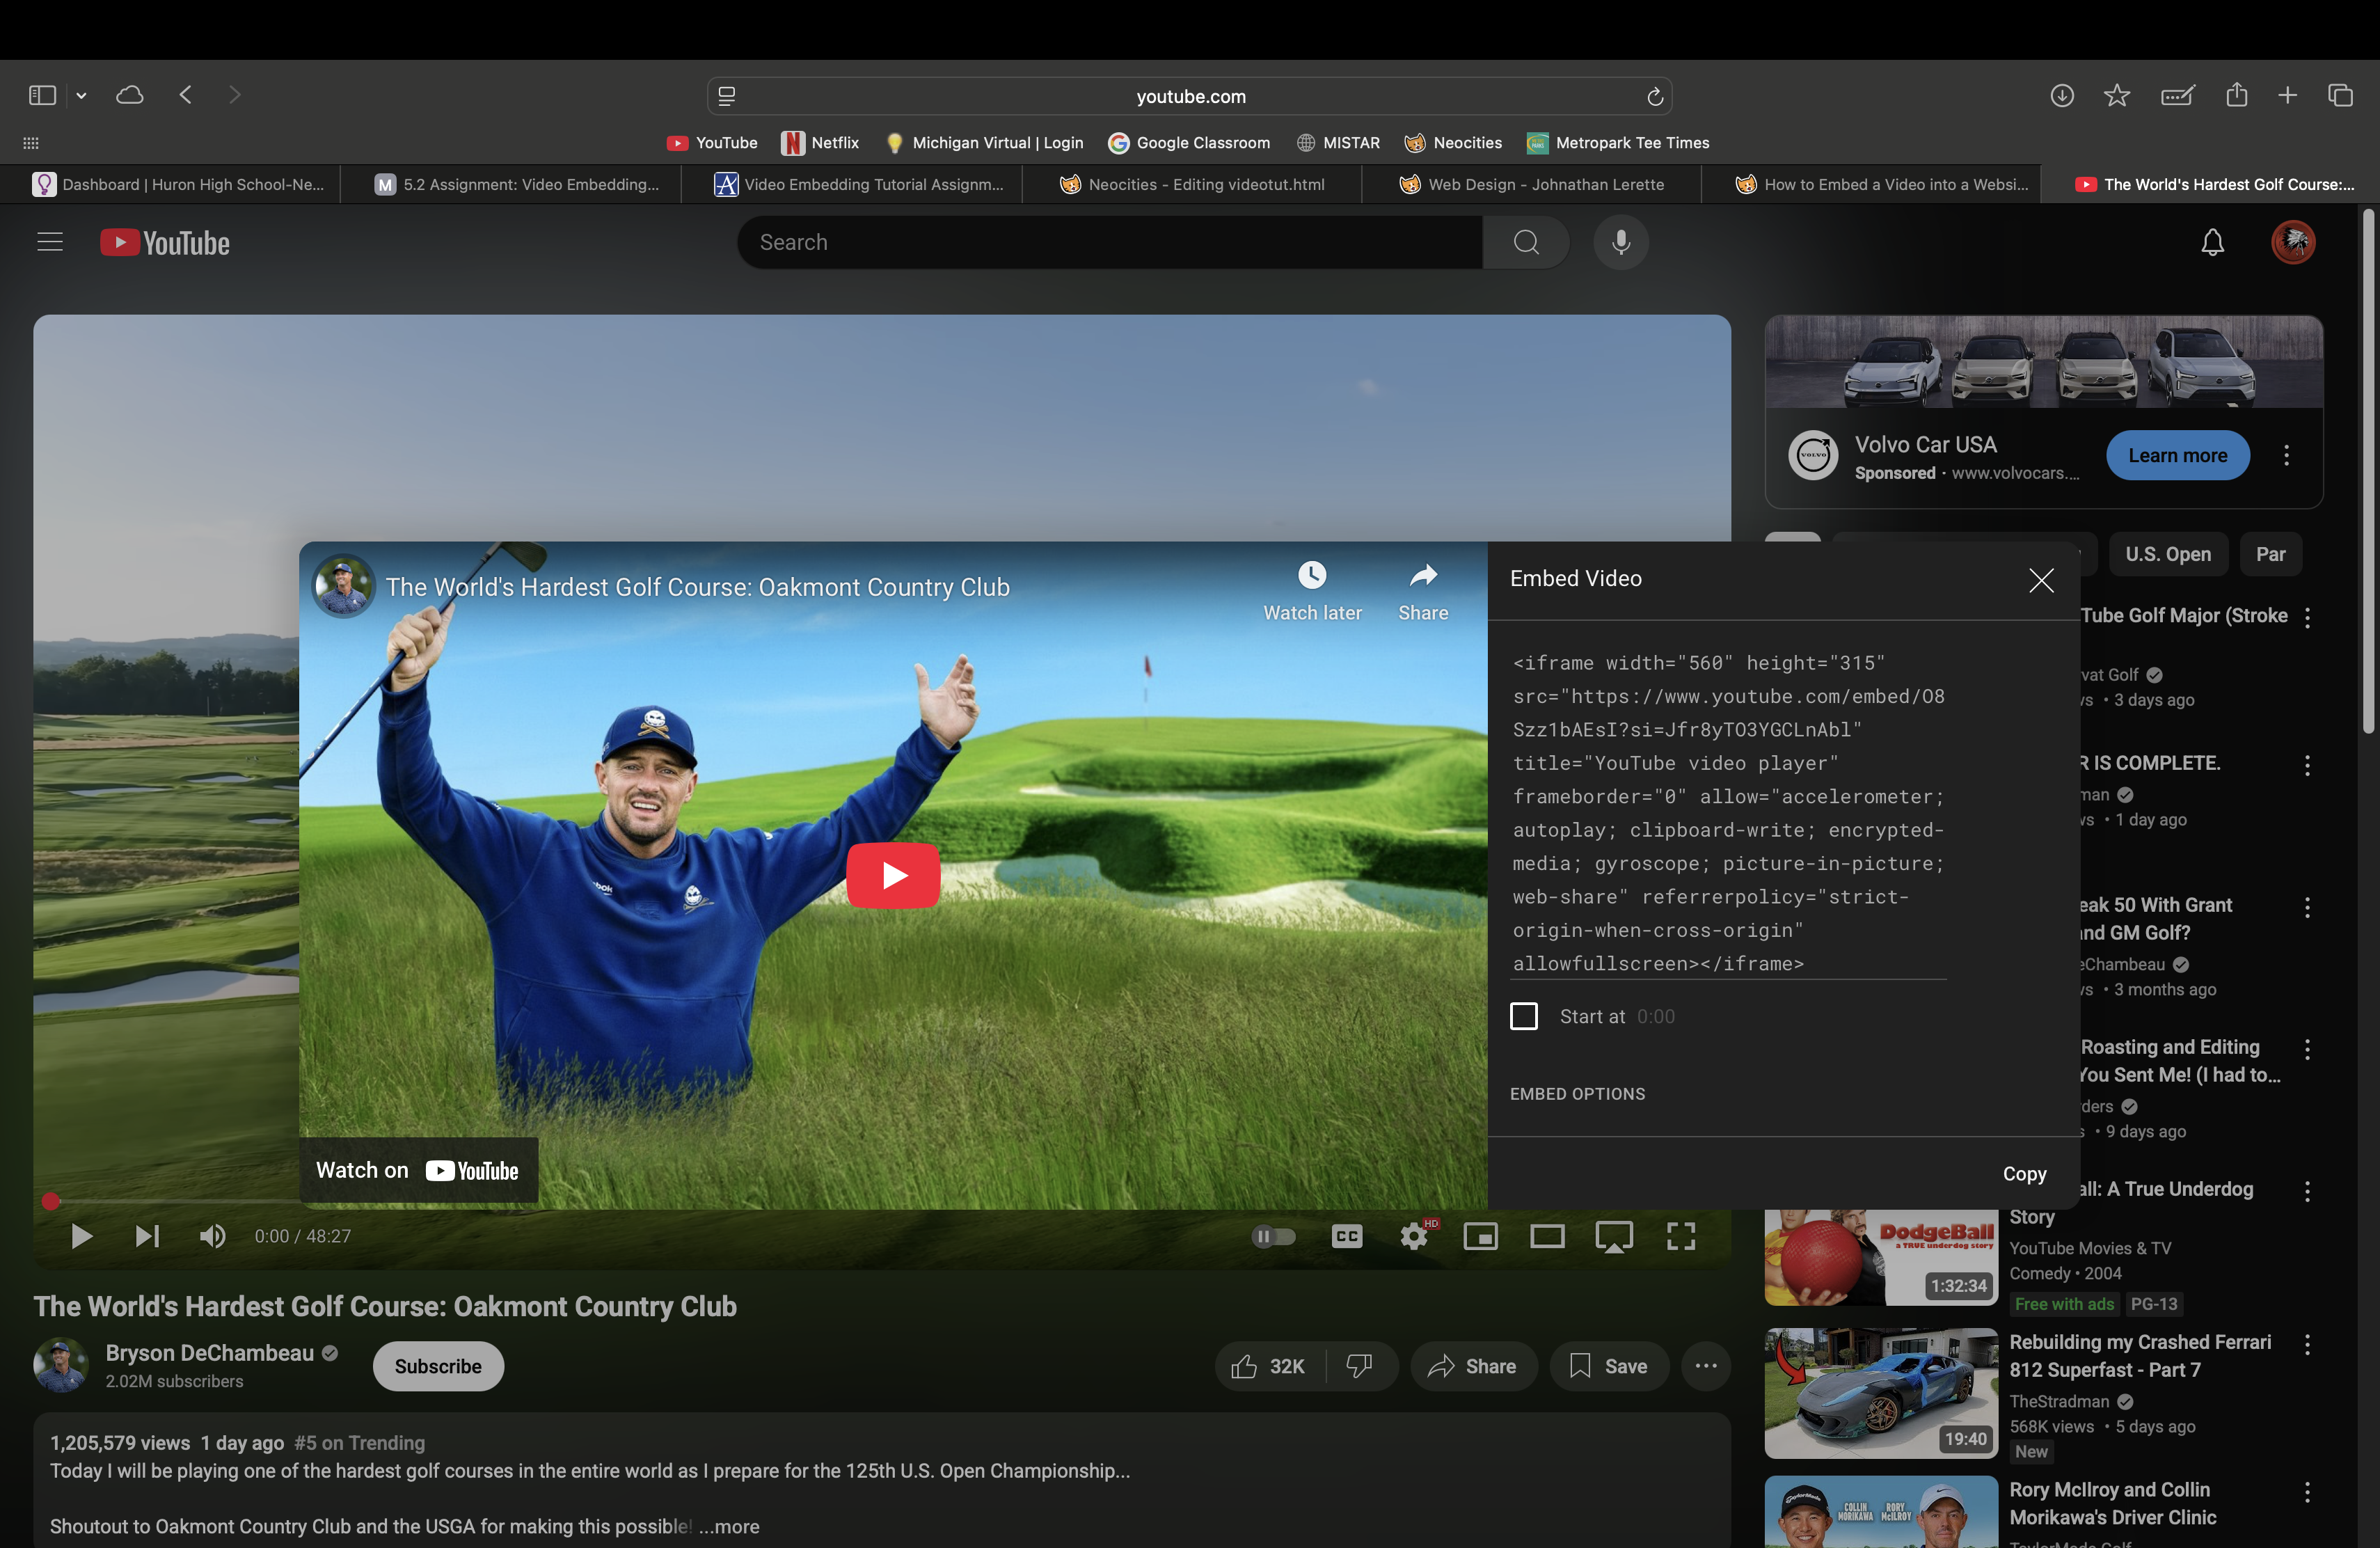Open the account avatar menu
This screenshot has width=2380, height=1548.
pyautogui.click(x=2293, y=242)
